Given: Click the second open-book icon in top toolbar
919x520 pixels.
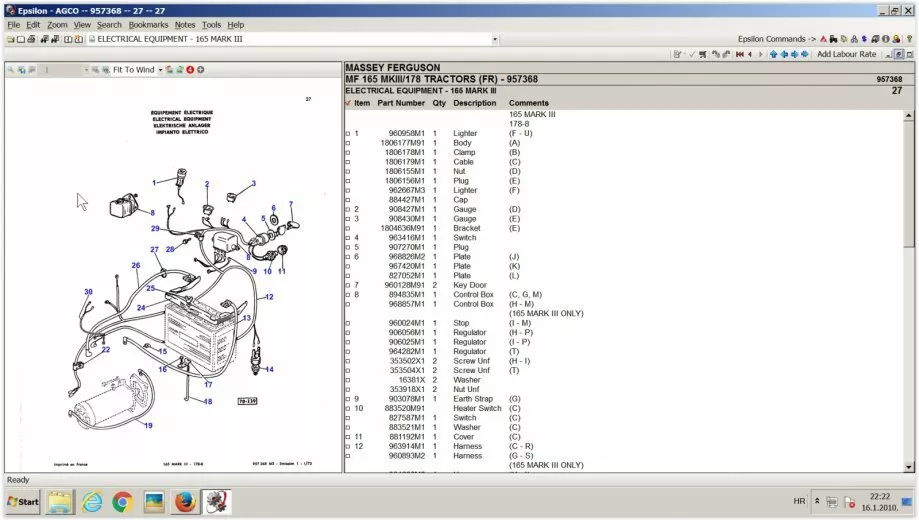Looking at the screenshot, I should (x=79, y=39).
